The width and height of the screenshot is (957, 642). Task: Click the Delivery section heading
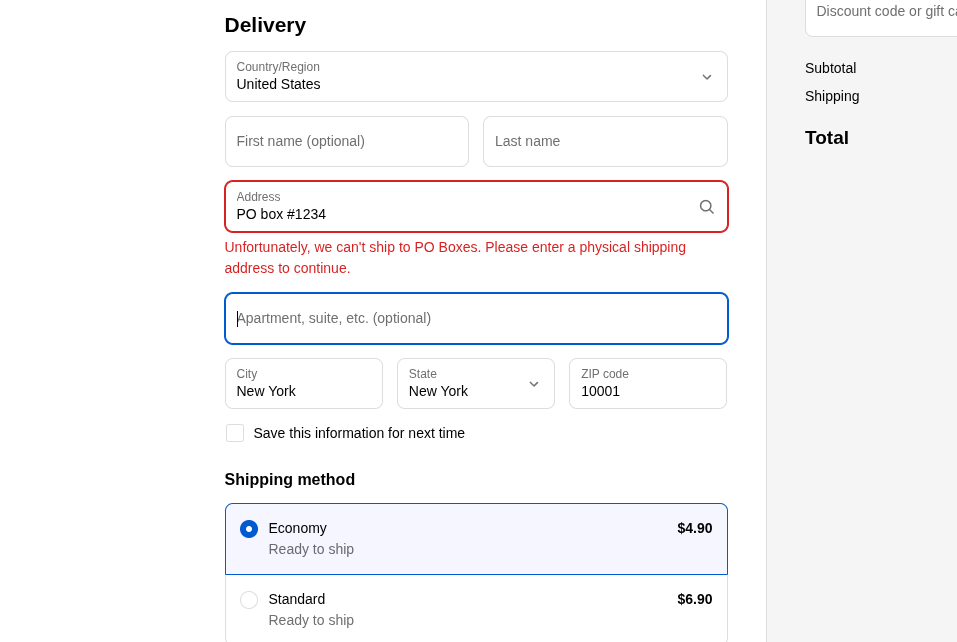pos(265,25)
